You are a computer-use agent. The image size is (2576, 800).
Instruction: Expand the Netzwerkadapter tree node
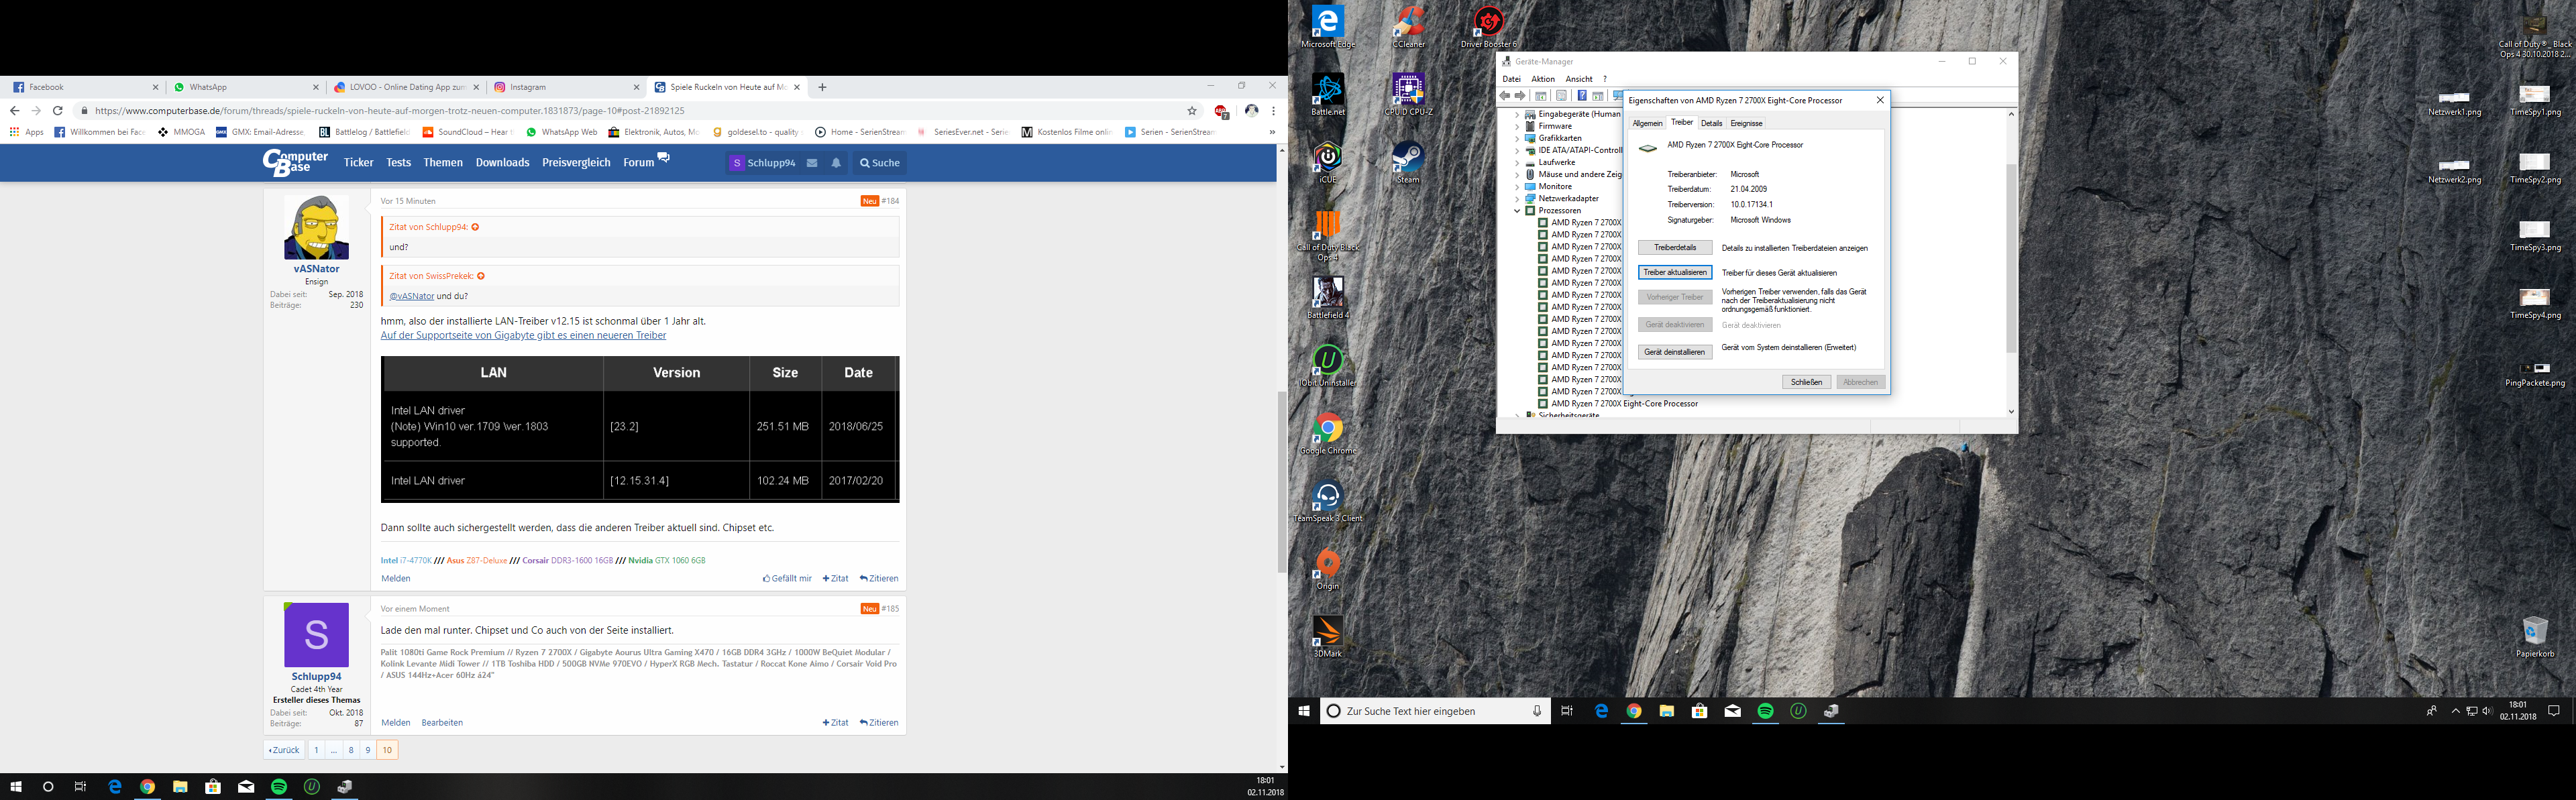pos(1517,199)
